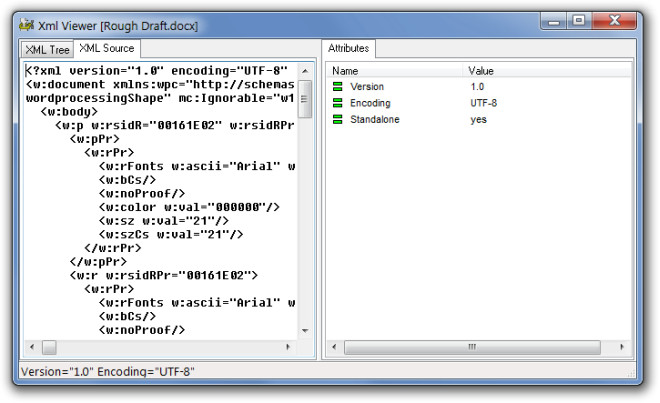The image size is (660, 403).
Task: Select the Encoding attribute row
Action: coord(478,103)
